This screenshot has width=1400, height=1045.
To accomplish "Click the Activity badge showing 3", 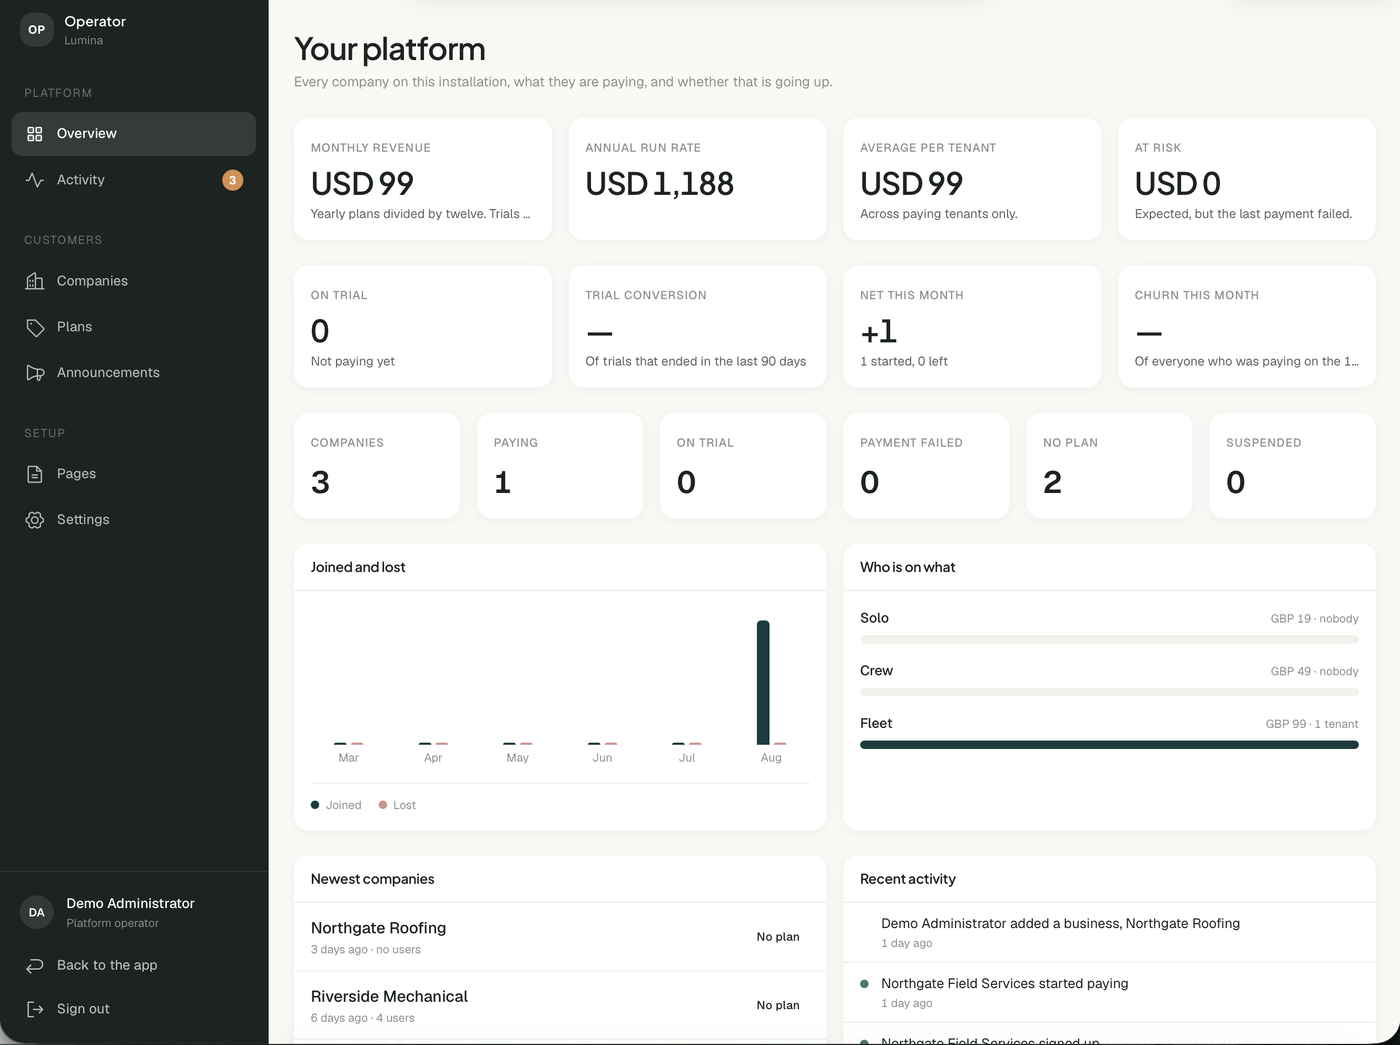I will (x=233, y=180).
